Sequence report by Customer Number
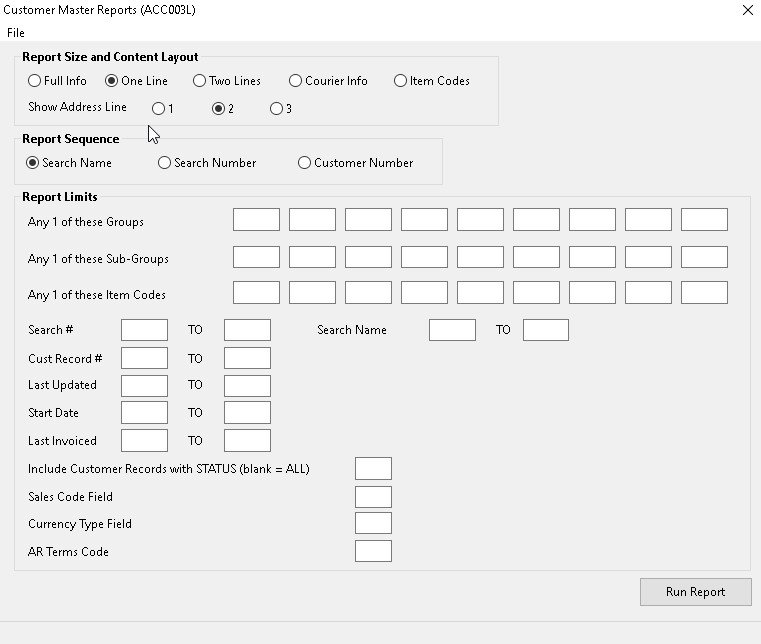761x644 pixels. click(356, 163)
